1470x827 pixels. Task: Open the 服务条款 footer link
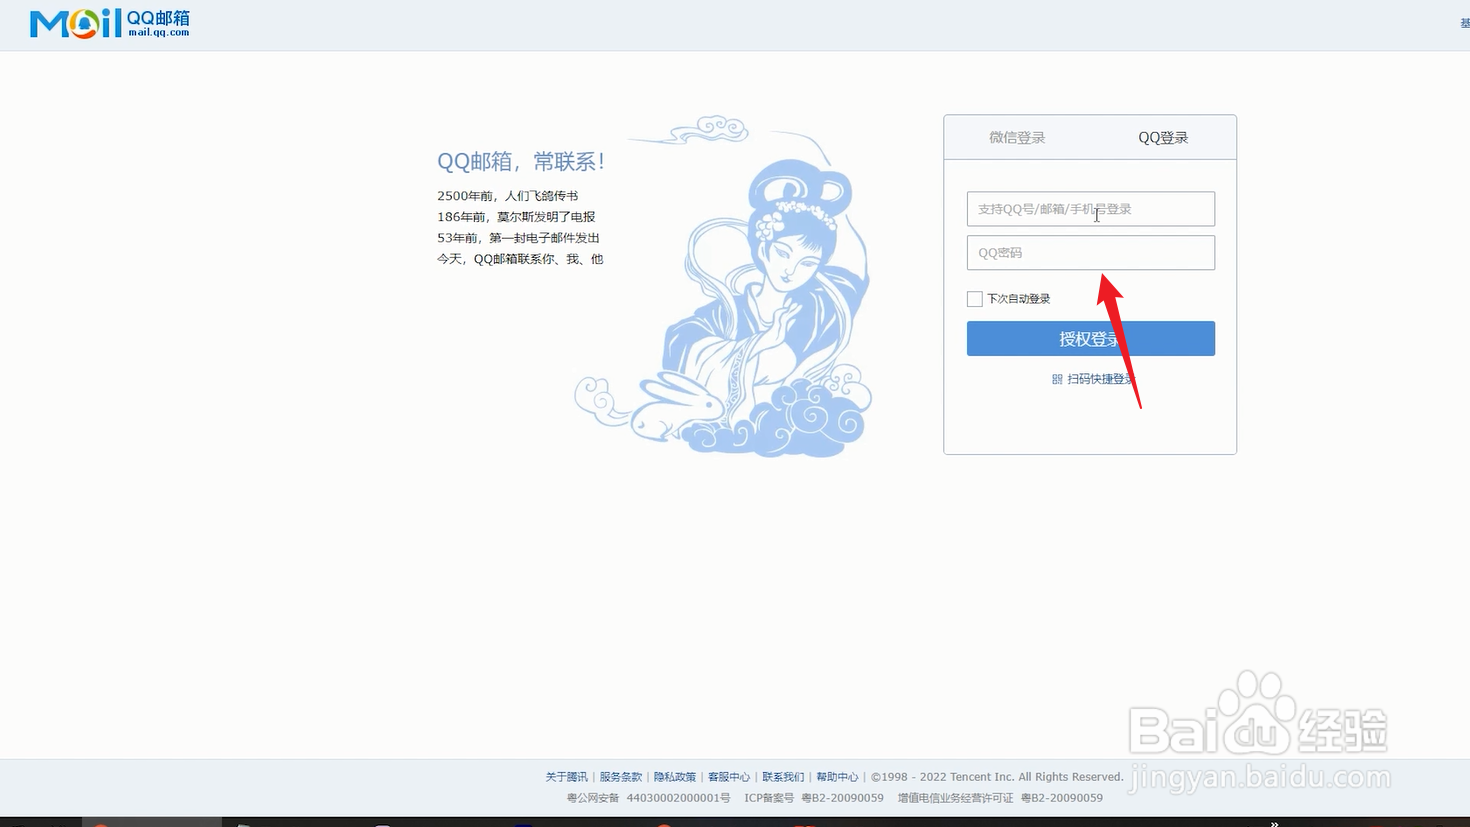pyautogui.click(x=621, y=777)
